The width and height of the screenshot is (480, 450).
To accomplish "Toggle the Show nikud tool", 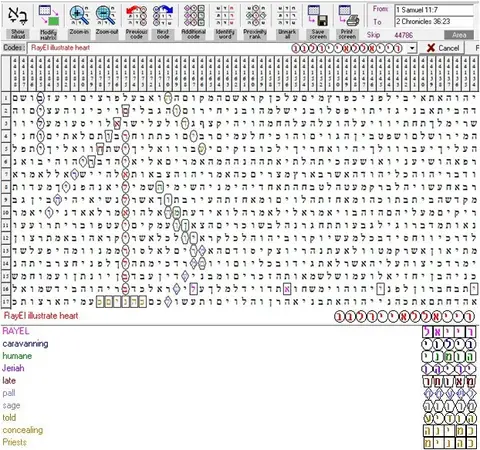I will pyautogui.click(x=17, y=21).
